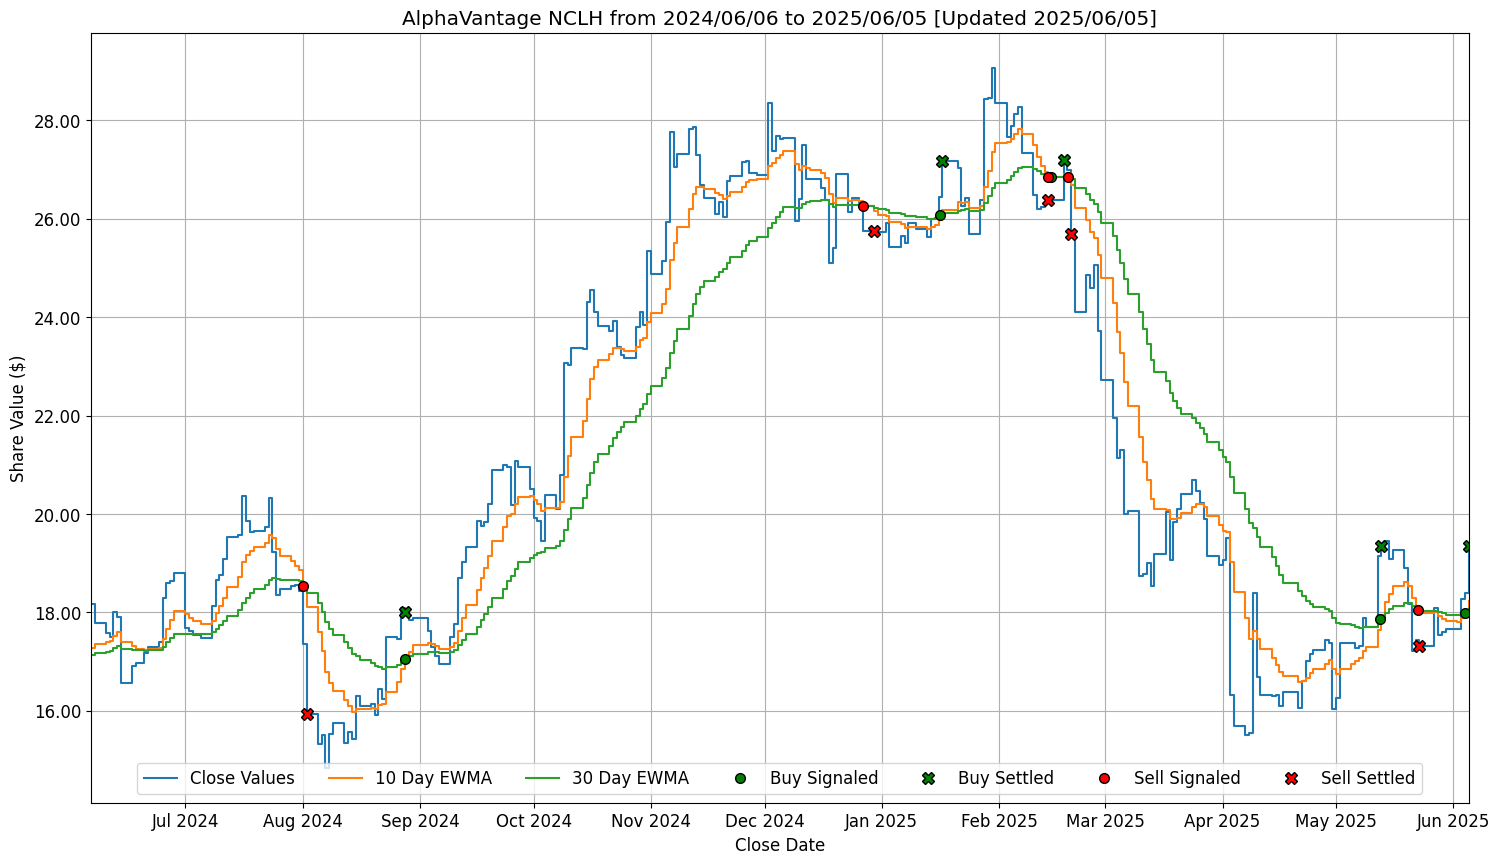This screenshot has width=1500, height=864.
Task: Click the 26.00 y-axis tick label
Action: click(x=58, y=220)
